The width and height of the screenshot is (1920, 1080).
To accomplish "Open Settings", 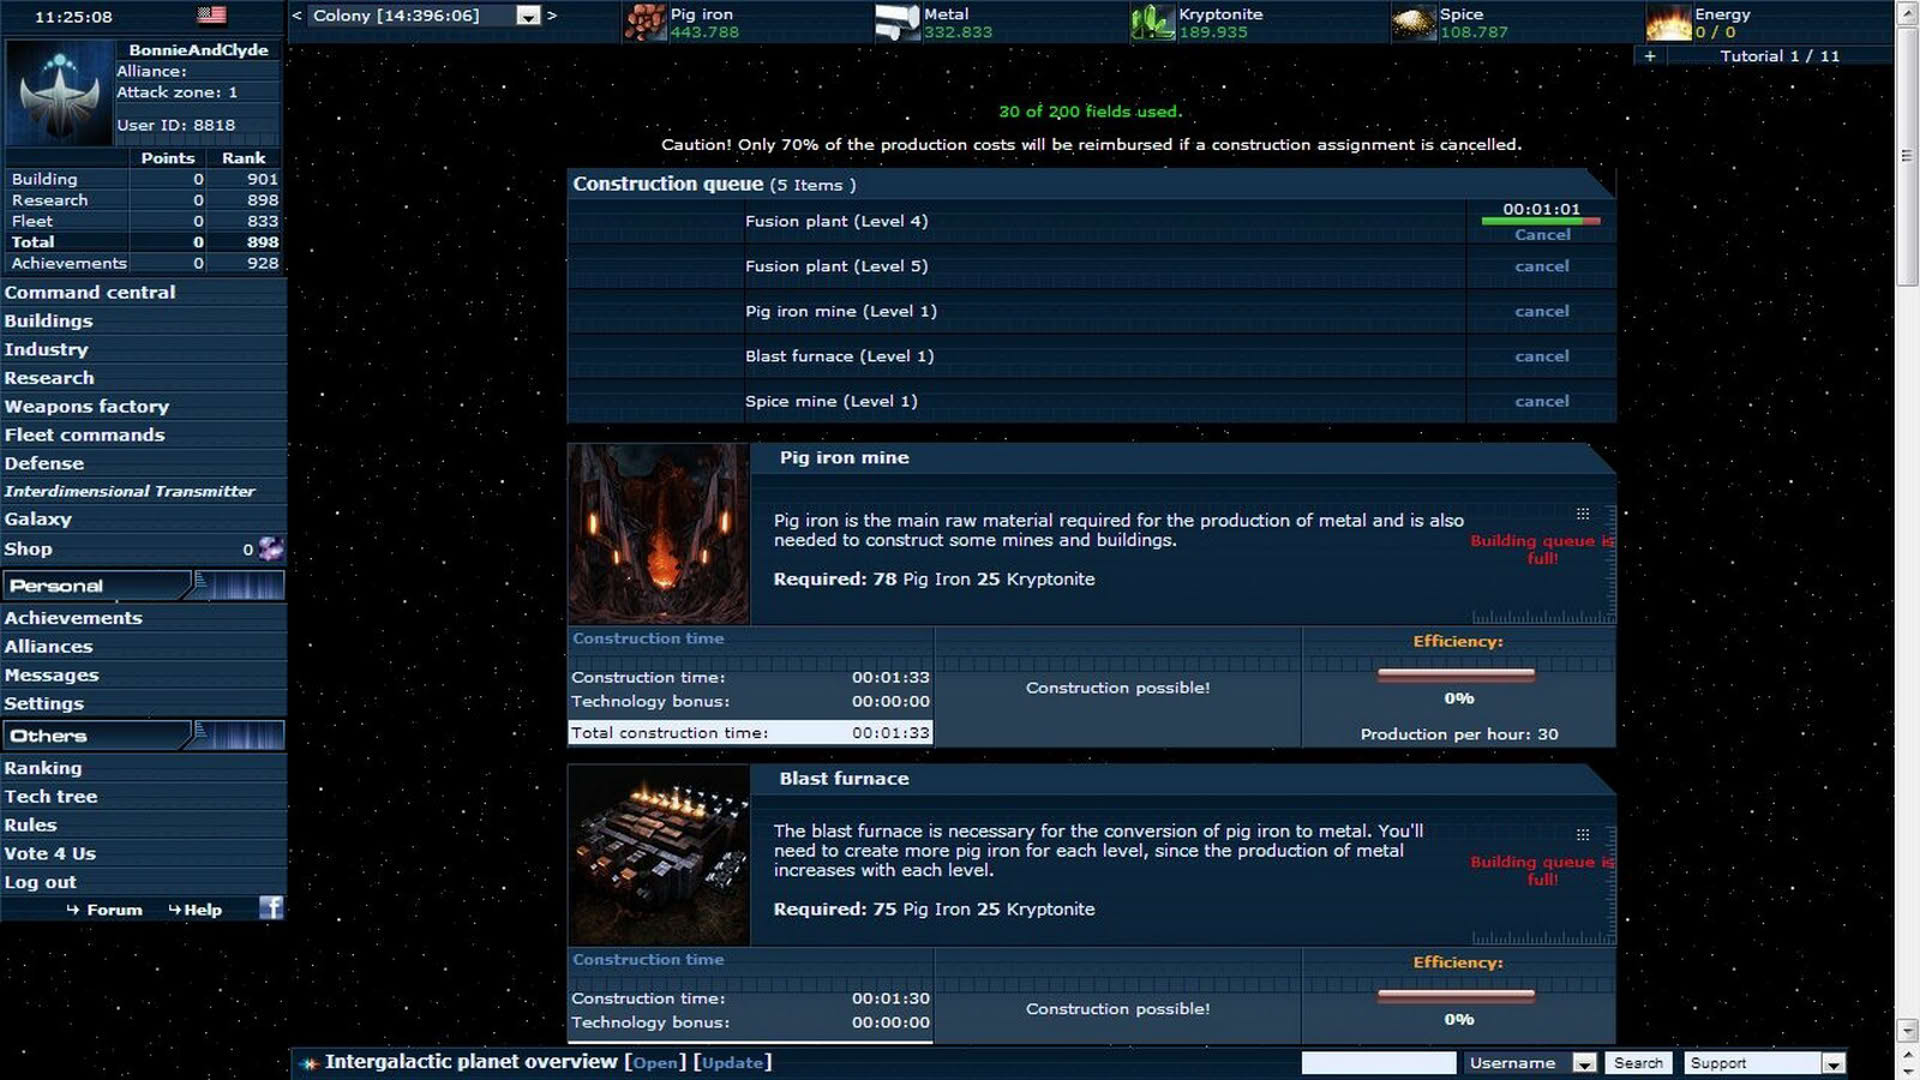I will (x=44, y=704).
